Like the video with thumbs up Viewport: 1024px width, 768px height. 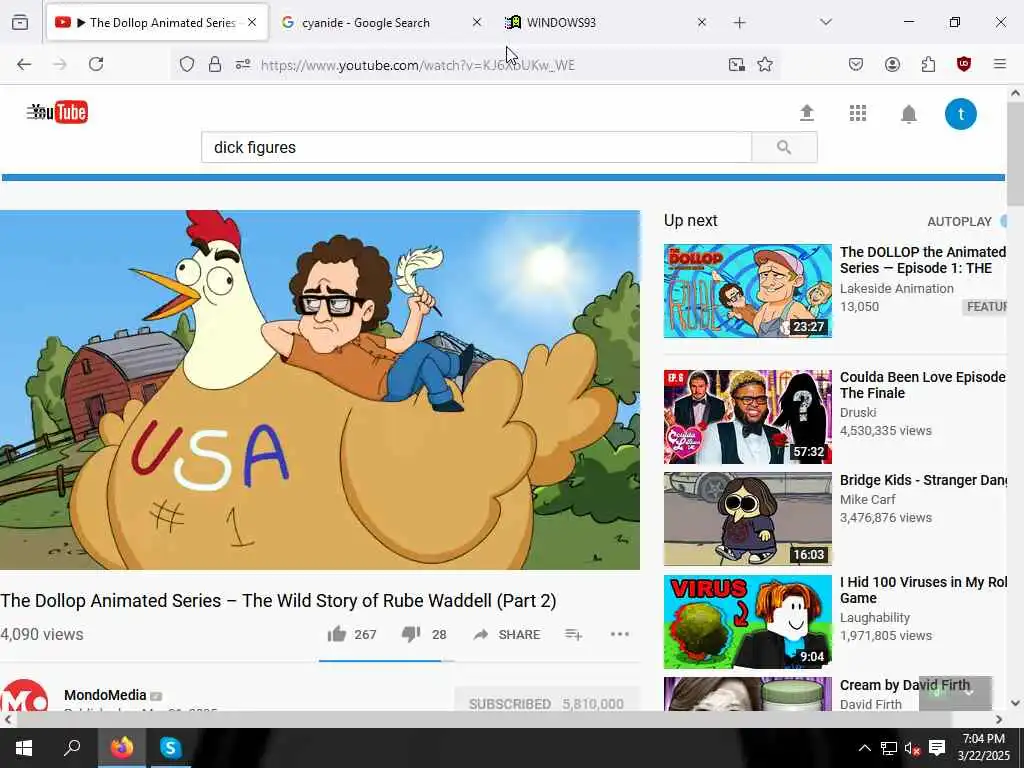click(x=336, y=634)
